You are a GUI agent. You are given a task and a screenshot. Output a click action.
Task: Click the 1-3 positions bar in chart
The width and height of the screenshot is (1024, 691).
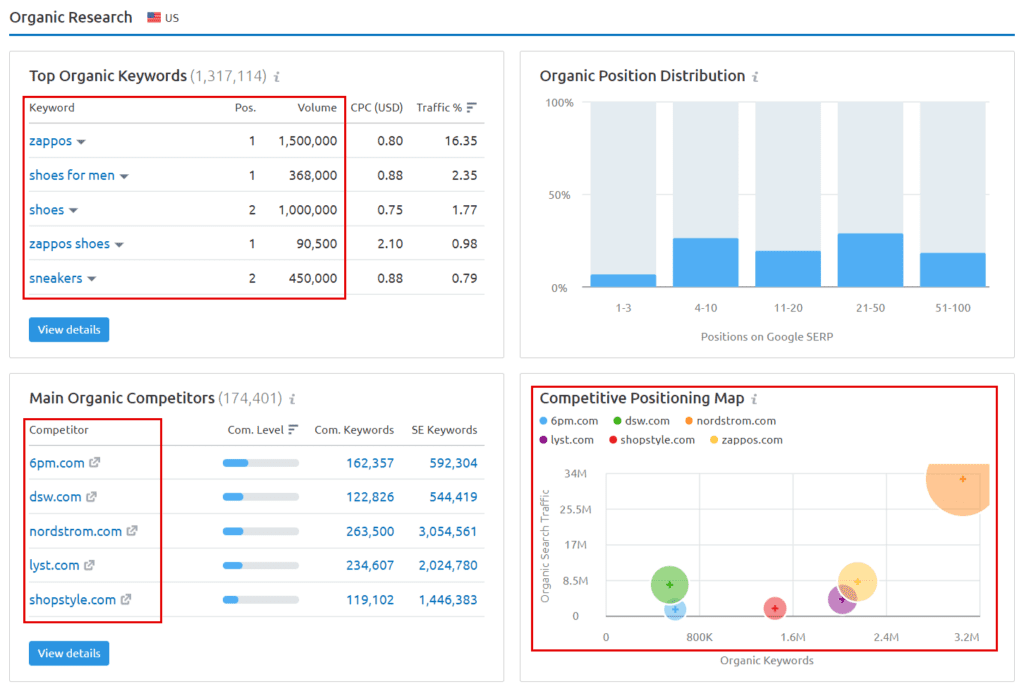pyautogui.click(x=623, y=281)
